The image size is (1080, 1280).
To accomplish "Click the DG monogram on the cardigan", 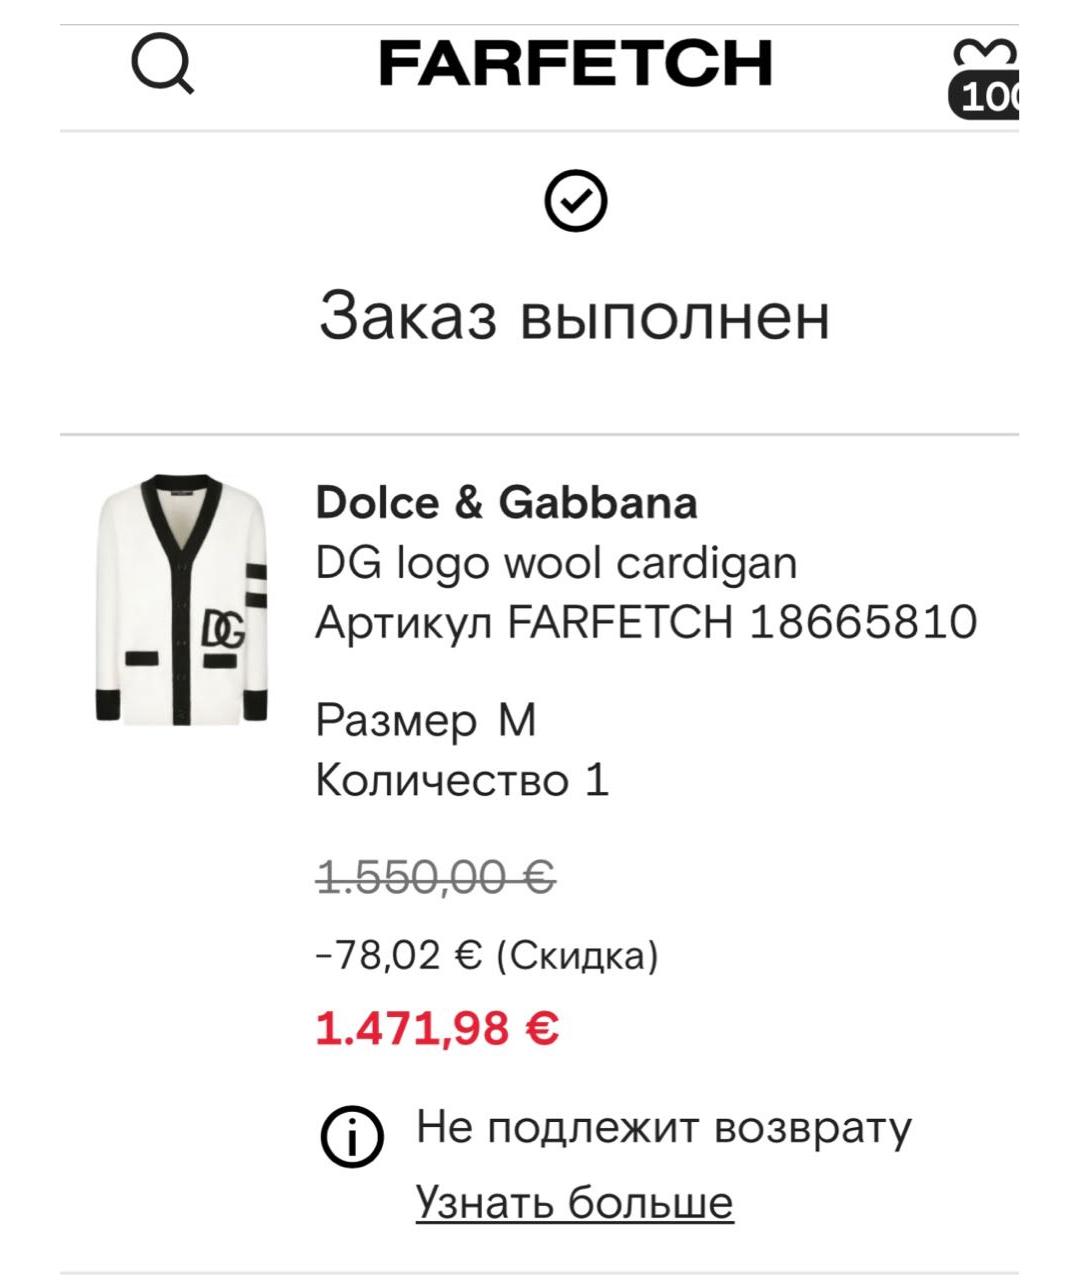I will tap(223, 628).
